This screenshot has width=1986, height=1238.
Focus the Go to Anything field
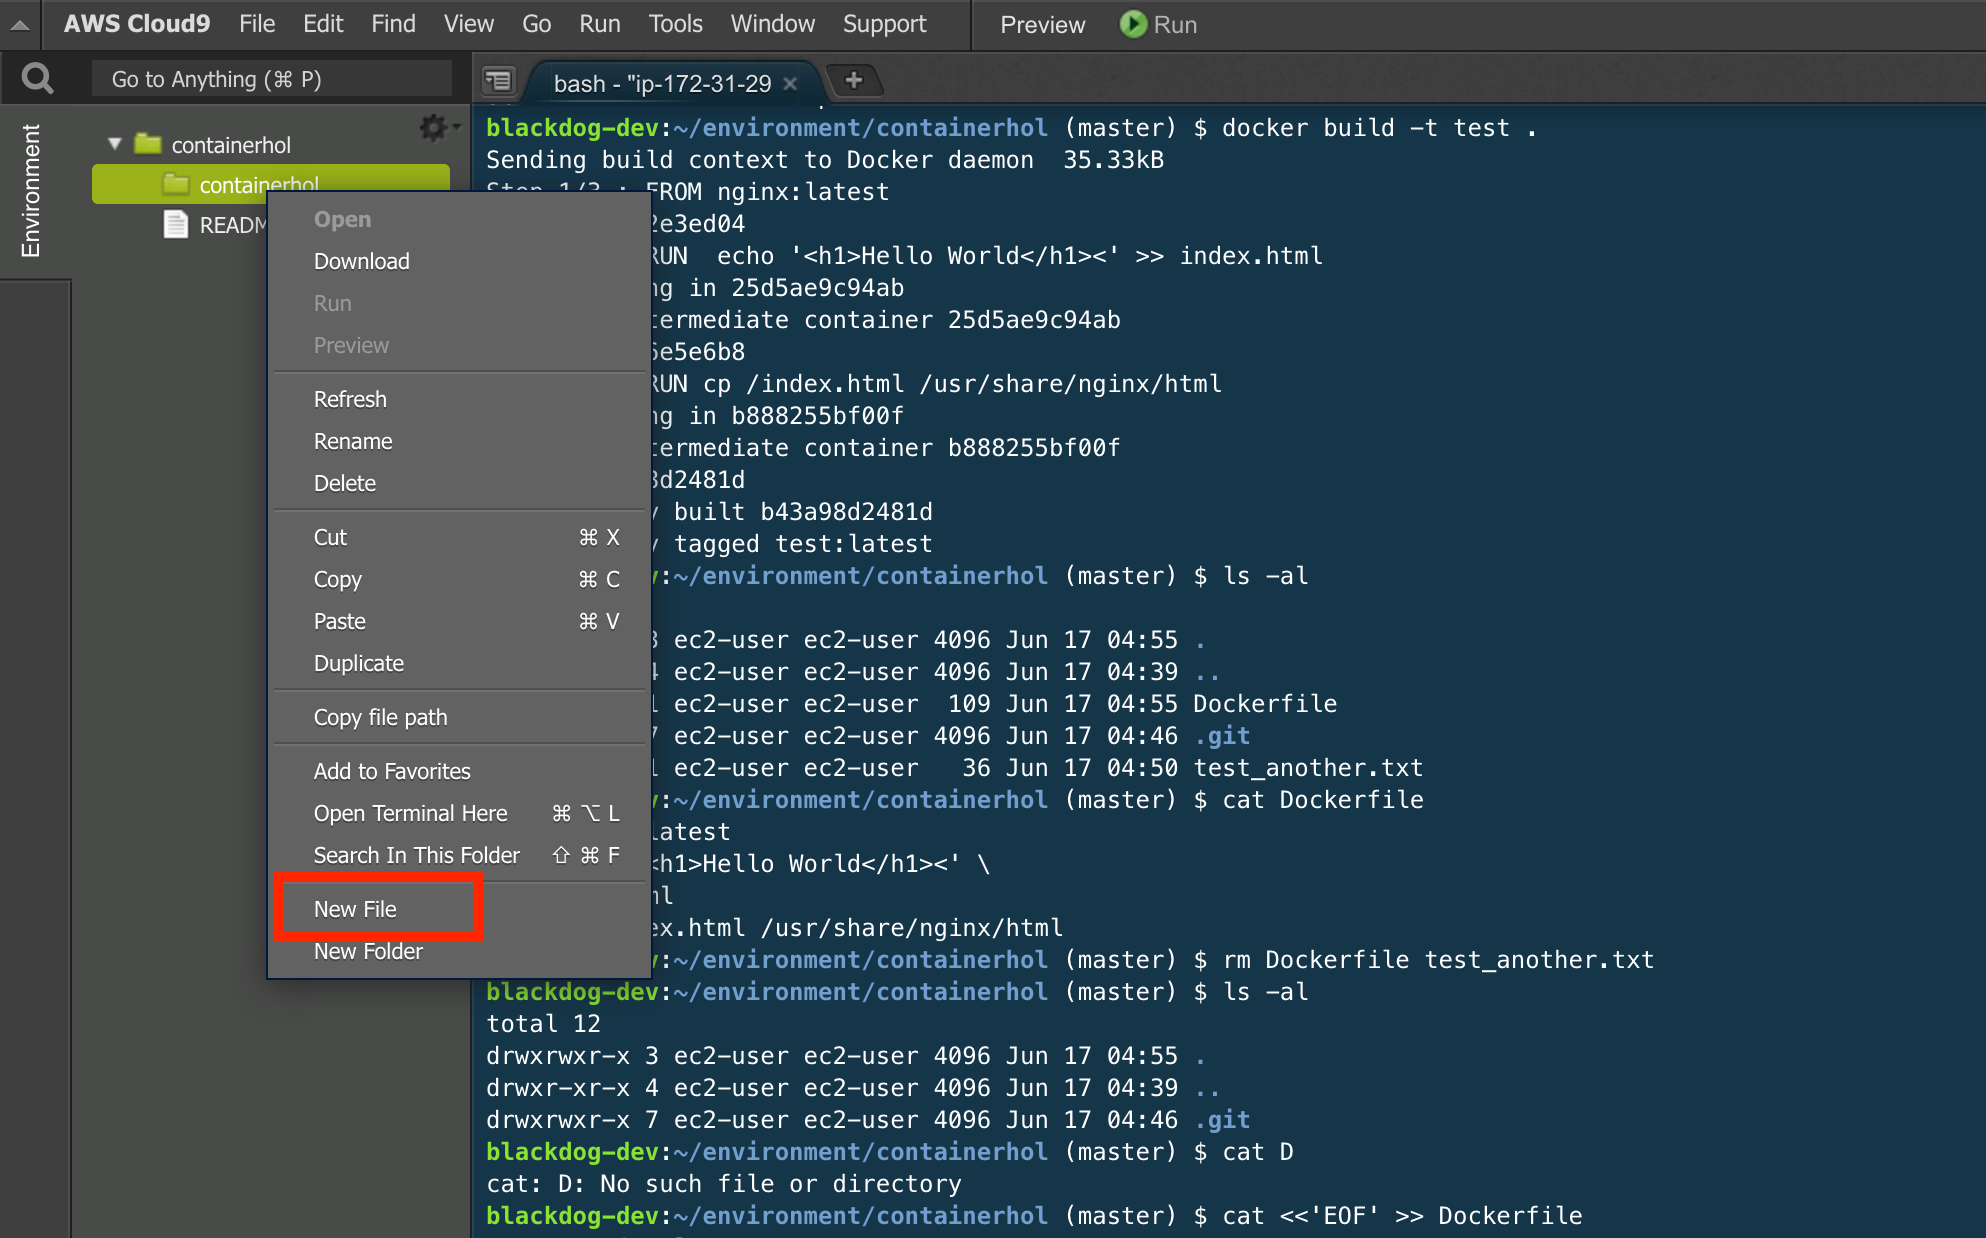point(271,79)
